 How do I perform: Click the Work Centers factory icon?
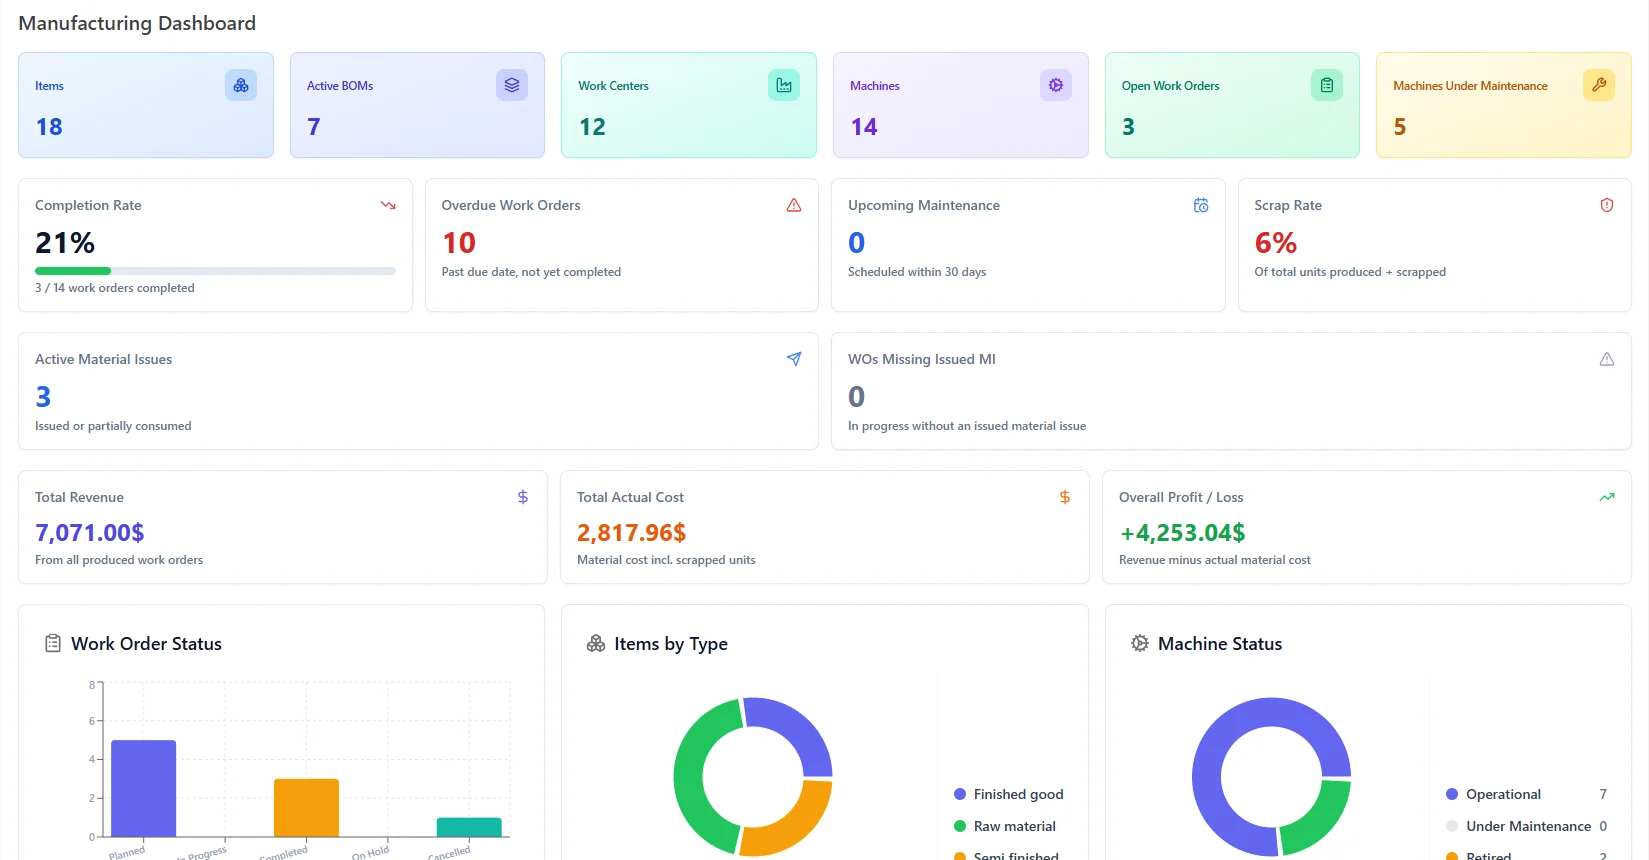coord(784,85)
